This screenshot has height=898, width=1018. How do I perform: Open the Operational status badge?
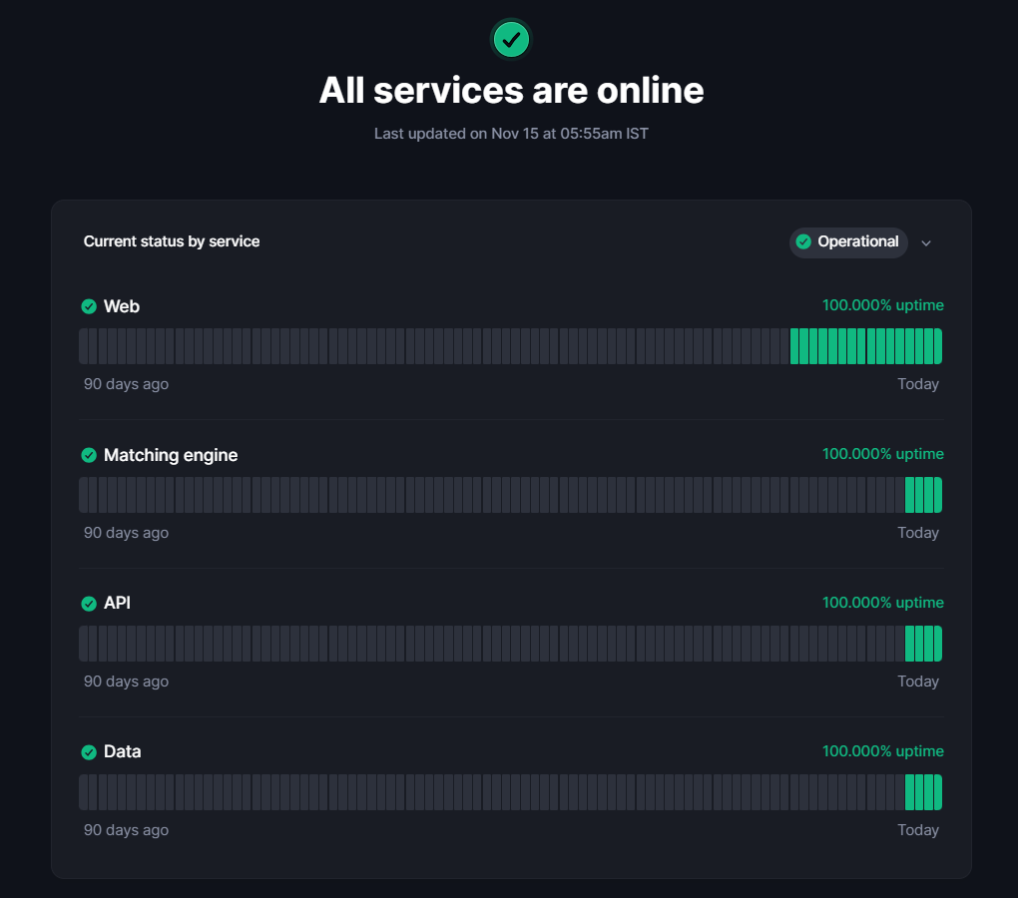click(848, 242)
